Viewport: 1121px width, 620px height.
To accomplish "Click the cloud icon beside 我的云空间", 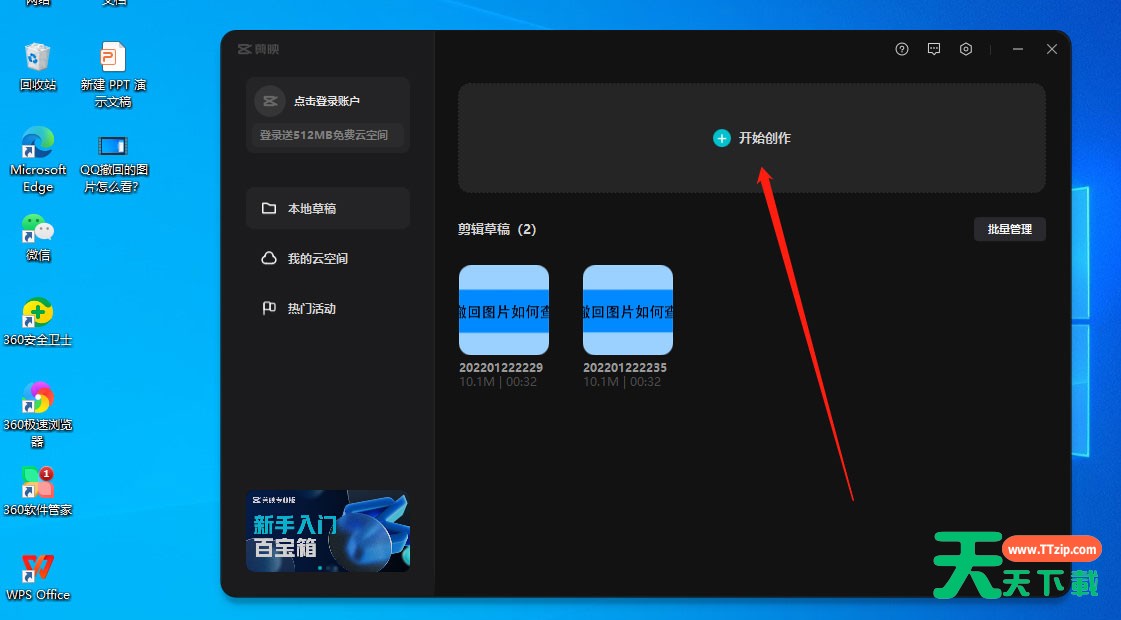I will [x=269, y=258].
